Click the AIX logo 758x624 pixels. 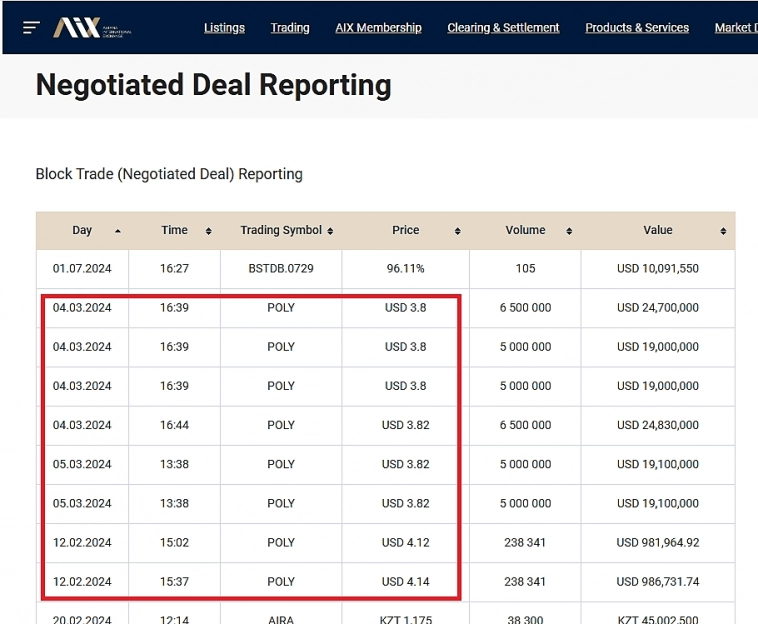point(91,28)
